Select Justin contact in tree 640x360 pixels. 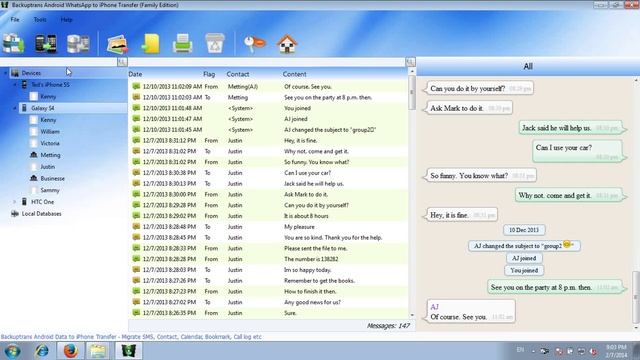(x=47, y=167)
